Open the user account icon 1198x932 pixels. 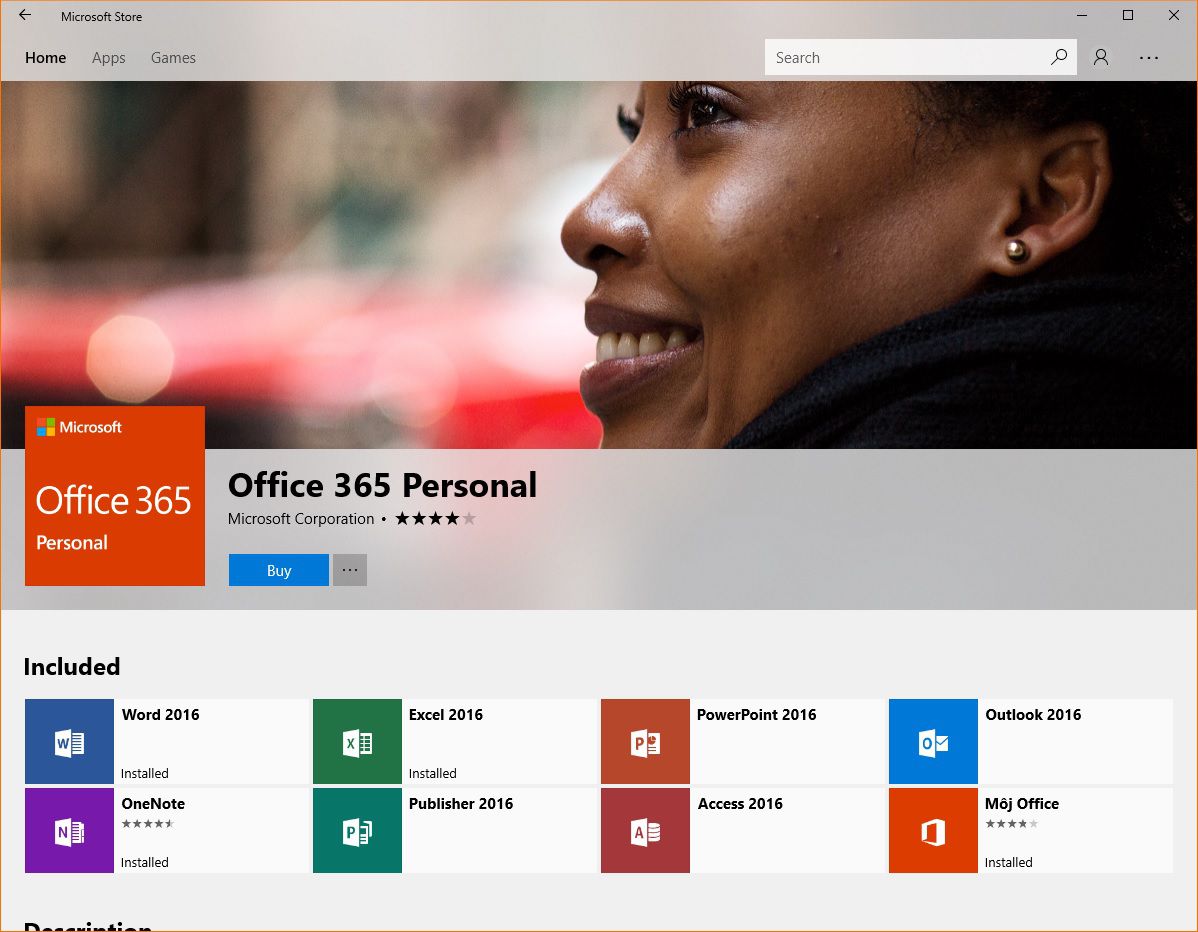(x=1101, y=57)
